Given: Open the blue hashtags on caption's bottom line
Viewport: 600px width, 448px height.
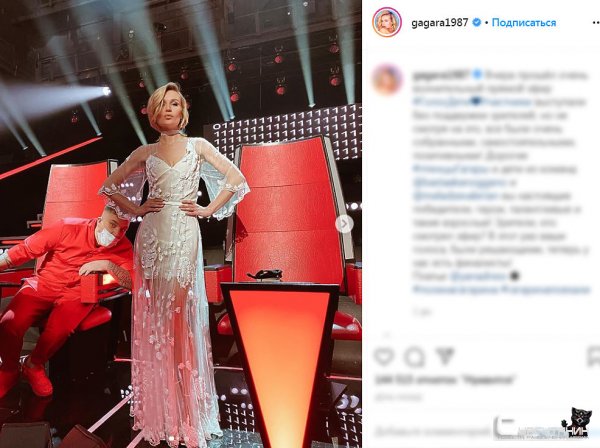Looking at the screenshot, I should point(501,290).
